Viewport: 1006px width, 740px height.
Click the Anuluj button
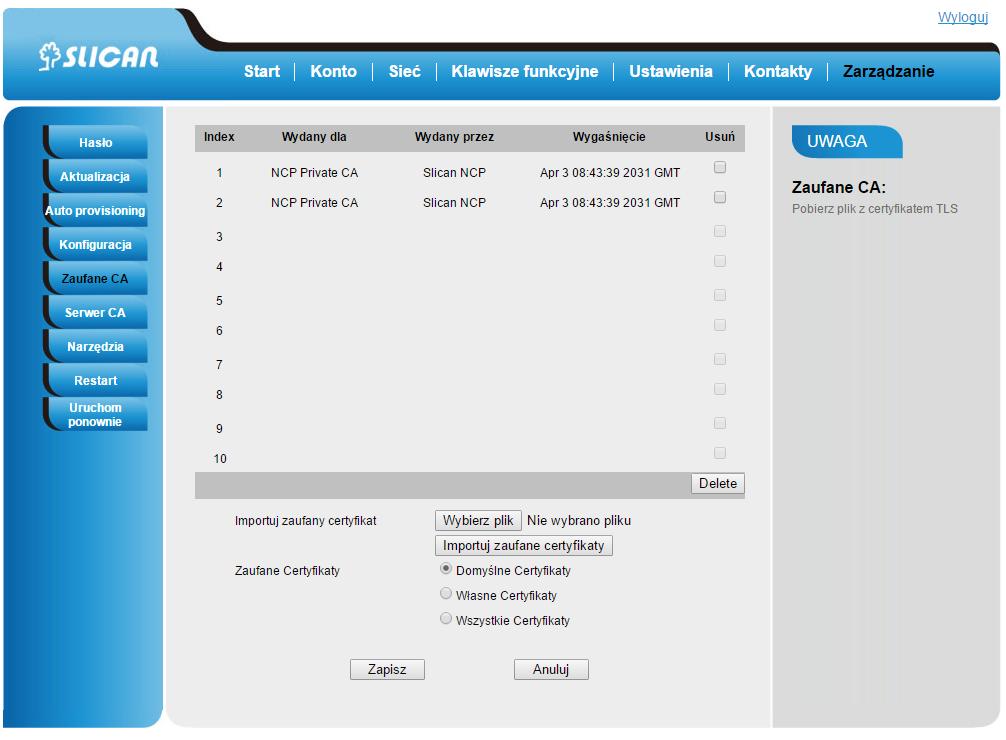(551, 669)
